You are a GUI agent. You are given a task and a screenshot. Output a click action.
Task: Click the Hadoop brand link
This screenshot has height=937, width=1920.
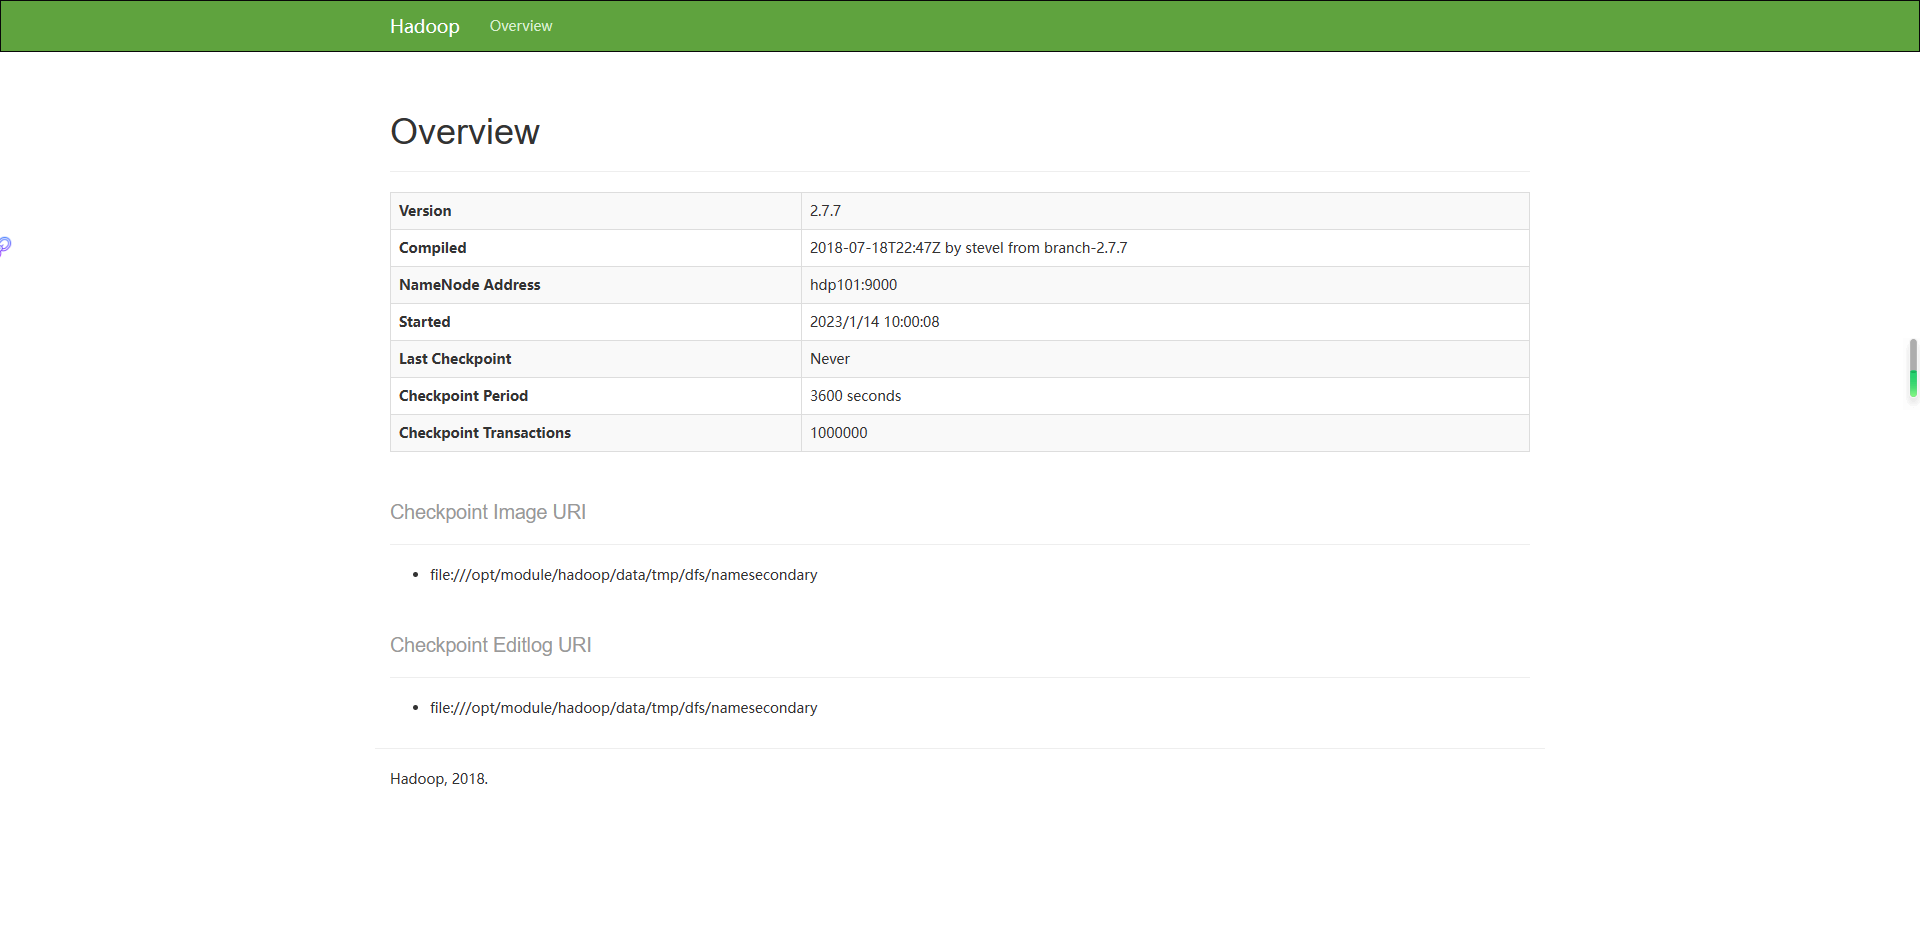tap(424, 26)
